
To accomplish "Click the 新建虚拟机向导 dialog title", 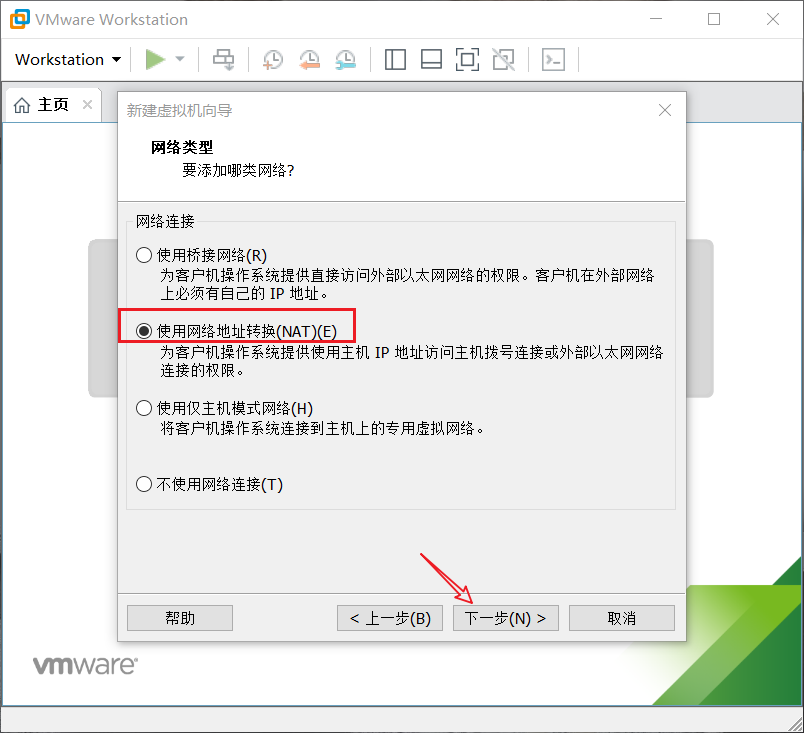I will [x=179, y=111].
